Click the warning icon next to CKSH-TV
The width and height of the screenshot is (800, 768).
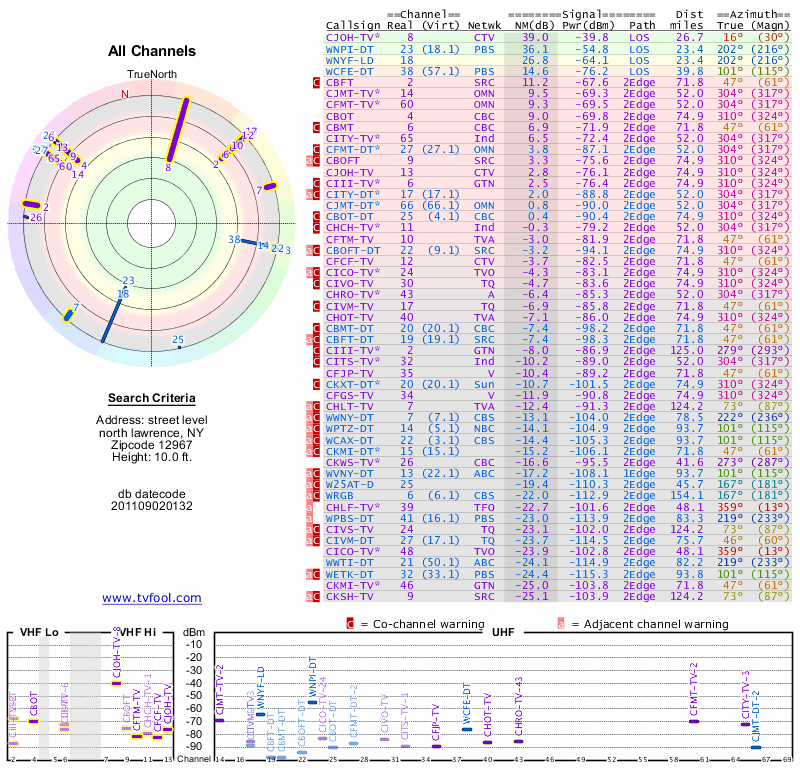click(315, 596)
